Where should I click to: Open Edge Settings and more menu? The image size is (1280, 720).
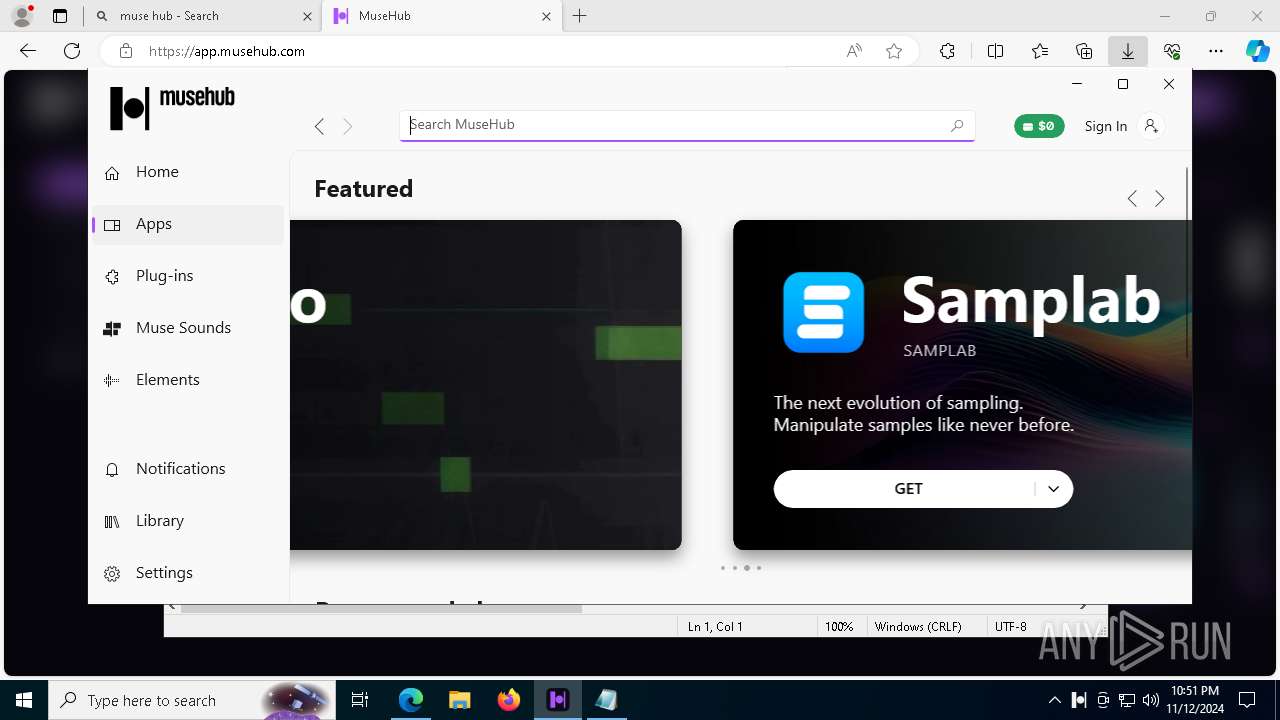pos(1216,51)
